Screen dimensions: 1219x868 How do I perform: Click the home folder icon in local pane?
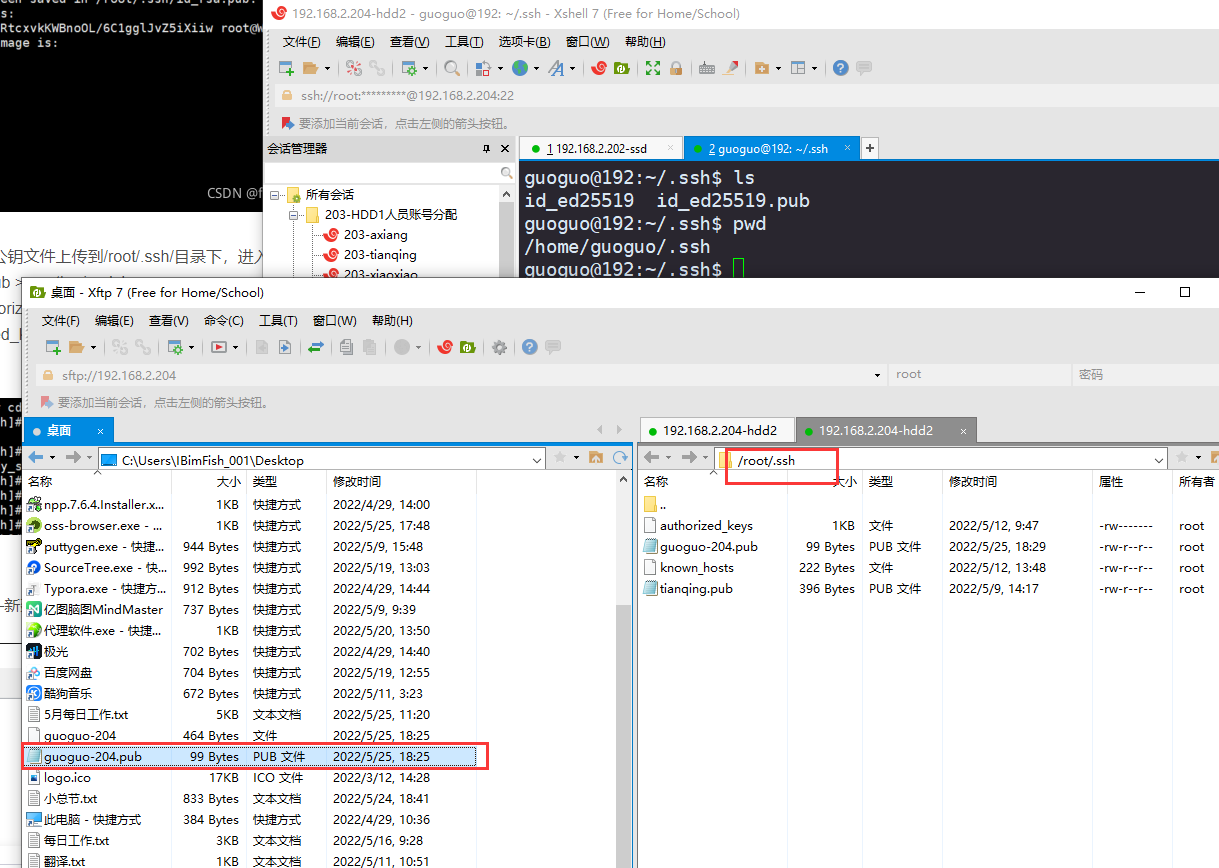(x=596, y=457)
